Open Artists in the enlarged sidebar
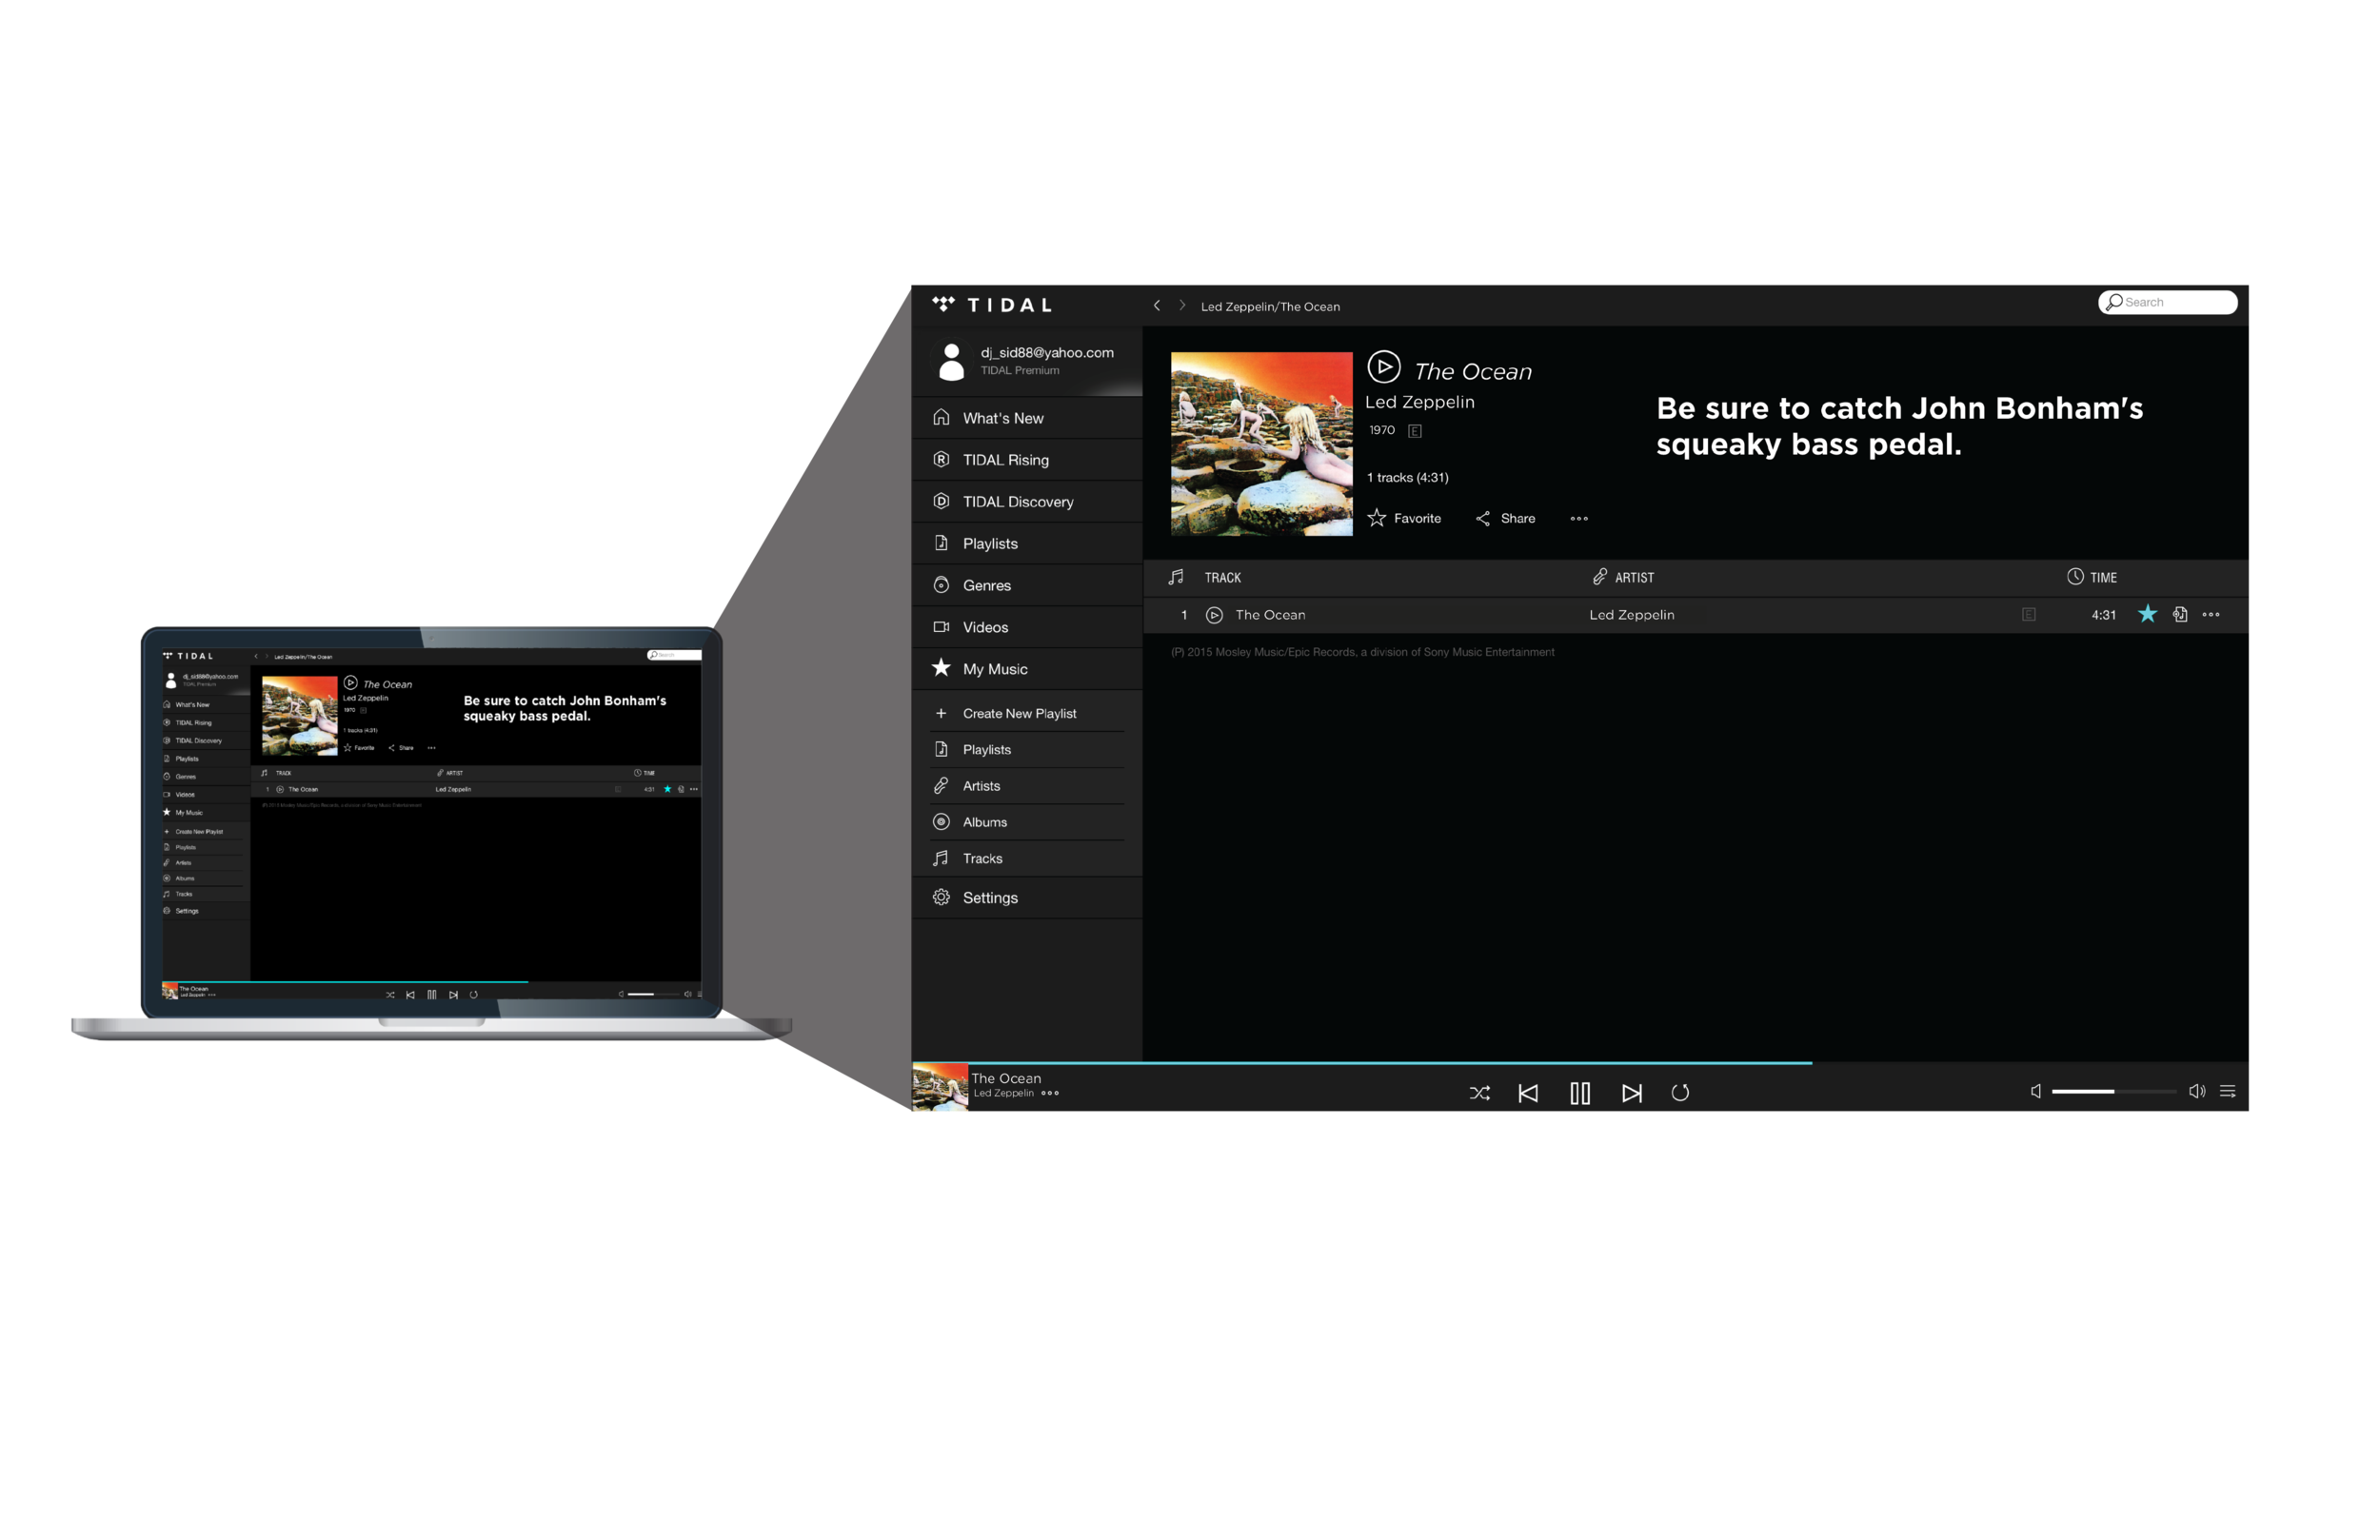The height and width of the screenshot is (1540, 2380). click(1027, 787)
